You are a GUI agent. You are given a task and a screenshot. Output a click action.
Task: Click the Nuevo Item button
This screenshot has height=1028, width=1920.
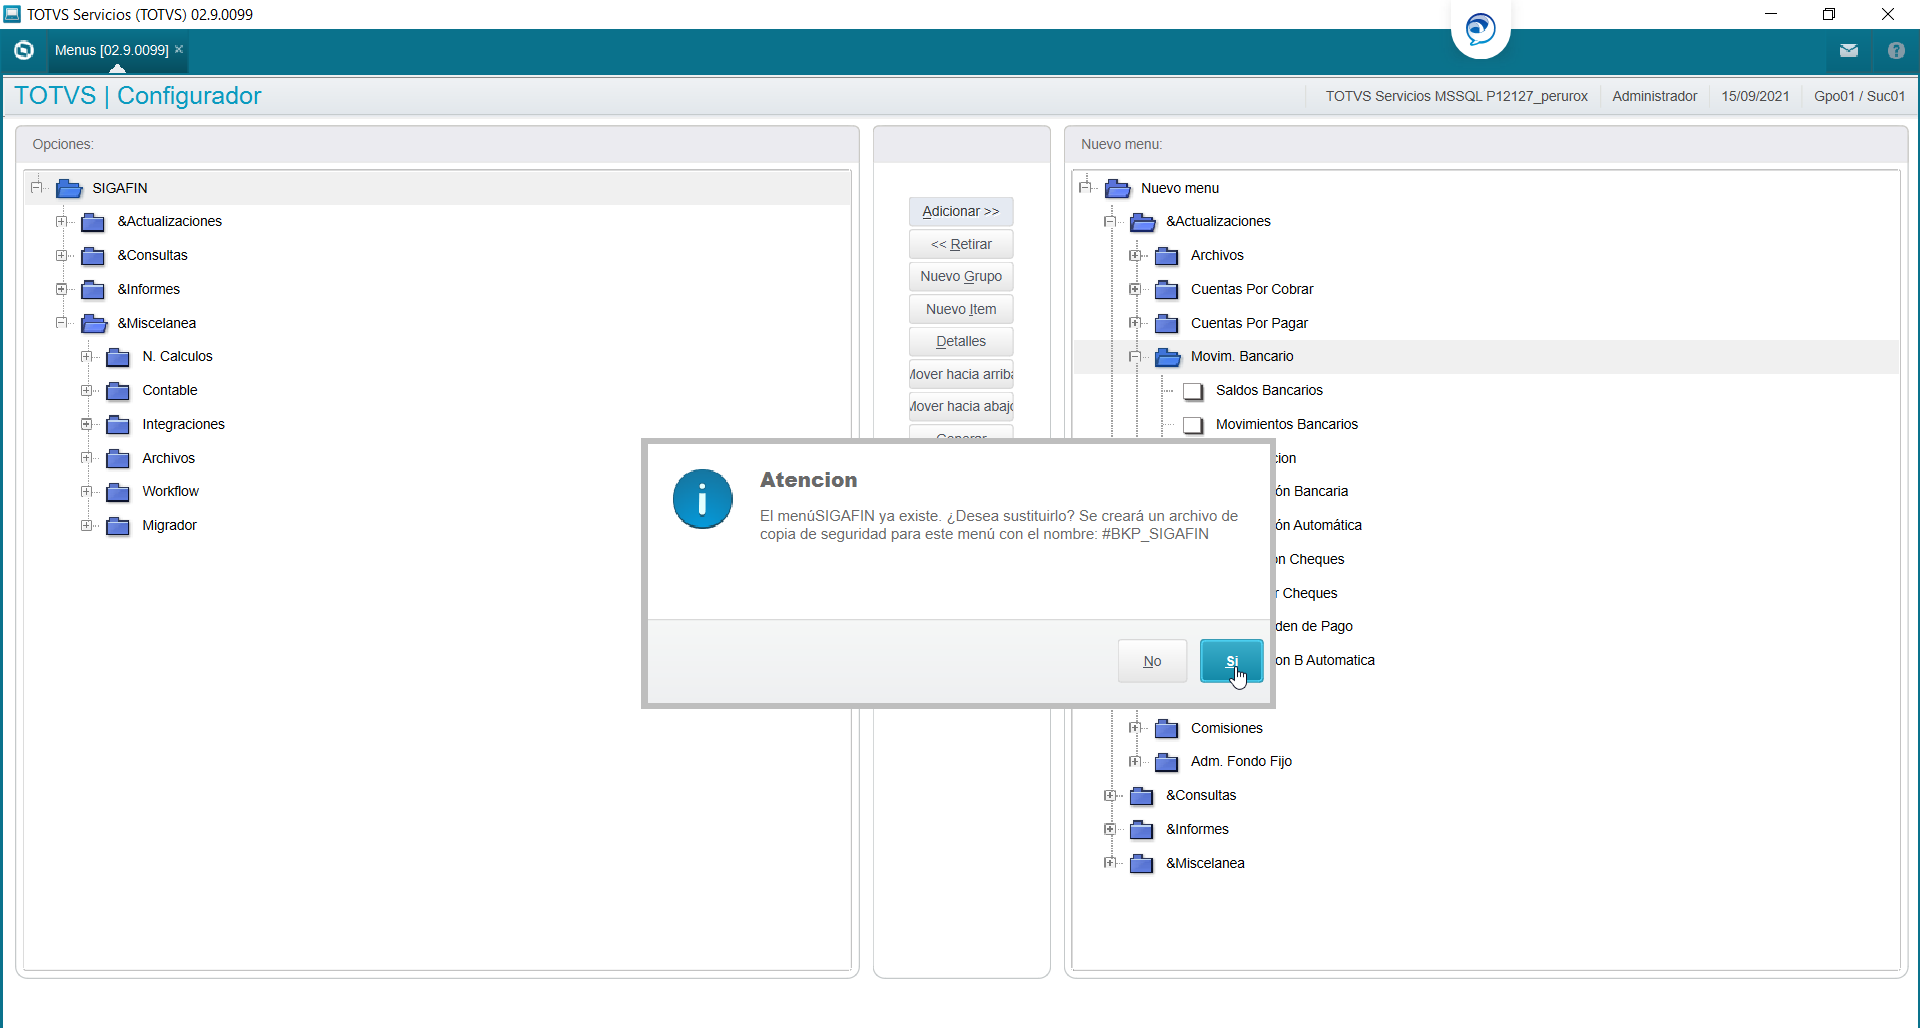click(x=961, y=309)
